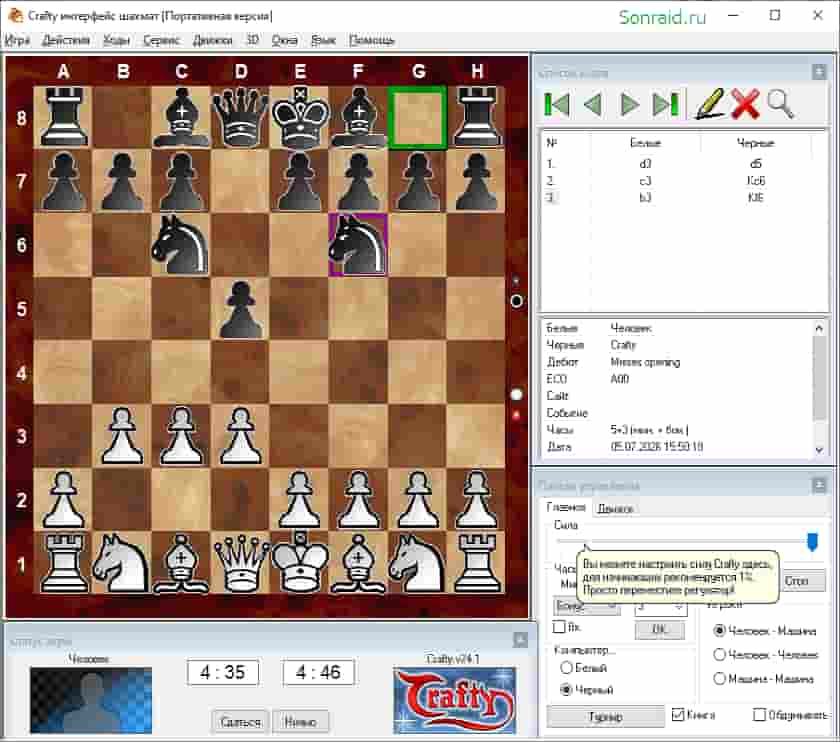Toggle the Обдумывать checkbox
840x742 pixels.
click(x=790, y=714)
